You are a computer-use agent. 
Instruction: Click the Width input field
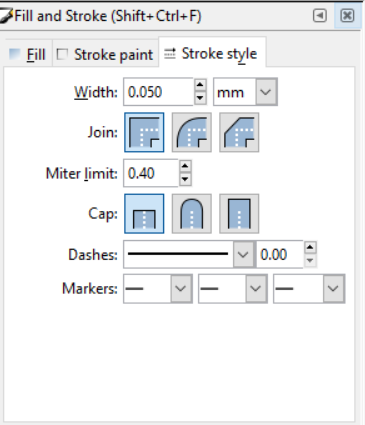point(158,92)
